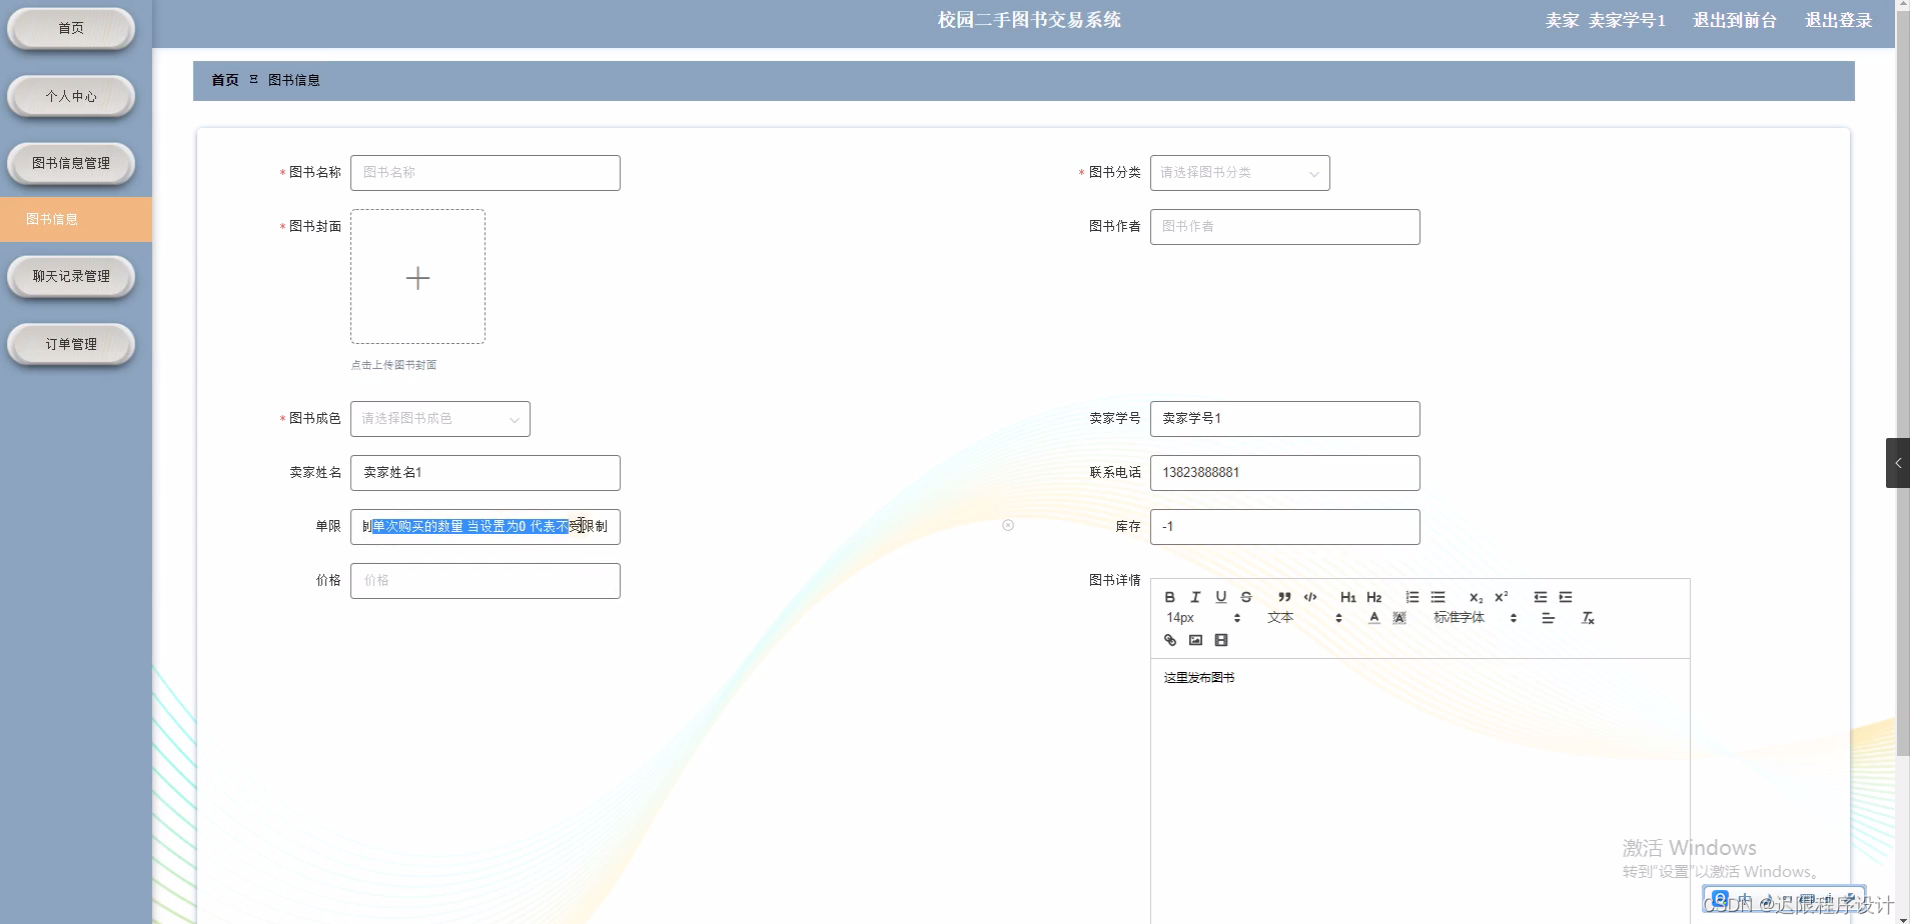Screen dimensions: 1910x924
Task: Insert an image into the book details
Action: point(1196,640)
